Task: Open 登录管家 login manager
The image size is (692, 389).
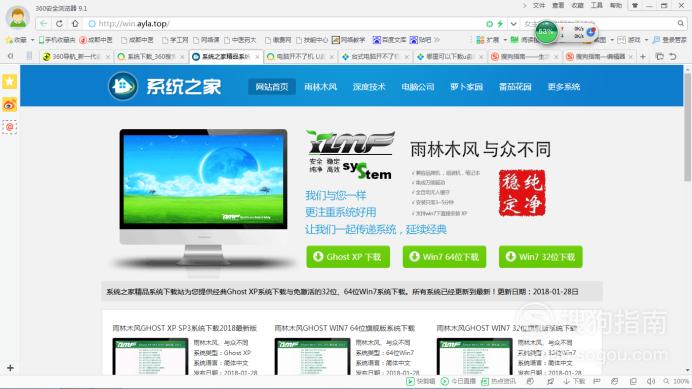Action: tap(669, 40)
